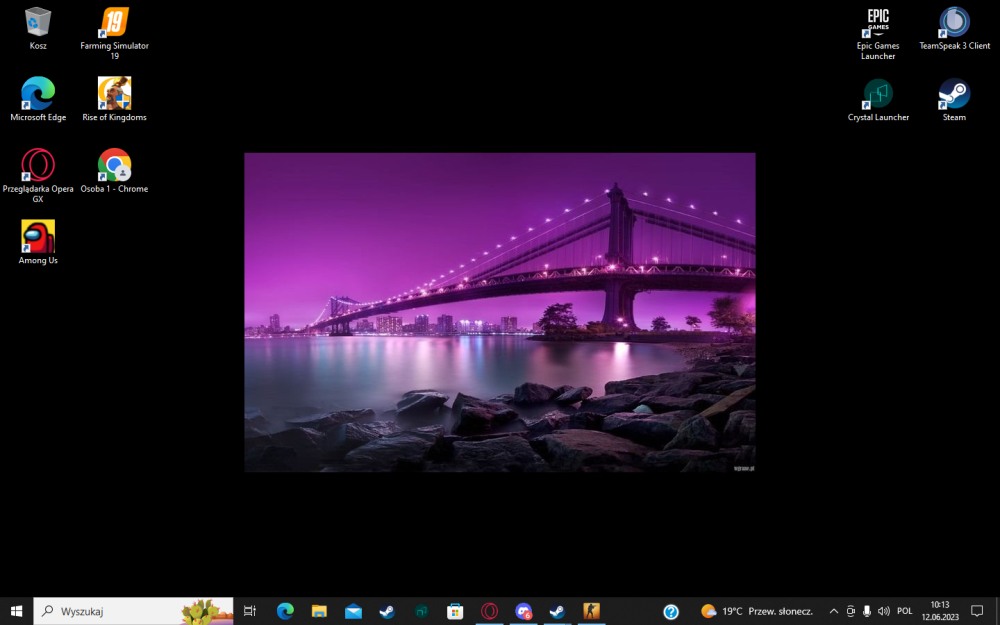Open the blue question mark help icon

670,611
